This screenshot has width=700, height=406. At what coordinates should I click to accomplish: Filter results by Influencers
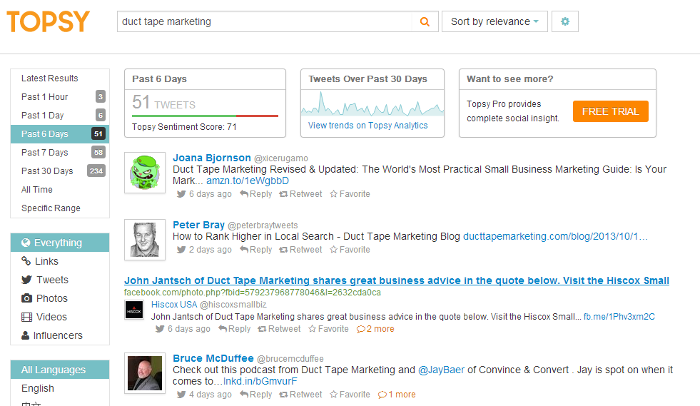click(60, 335)
